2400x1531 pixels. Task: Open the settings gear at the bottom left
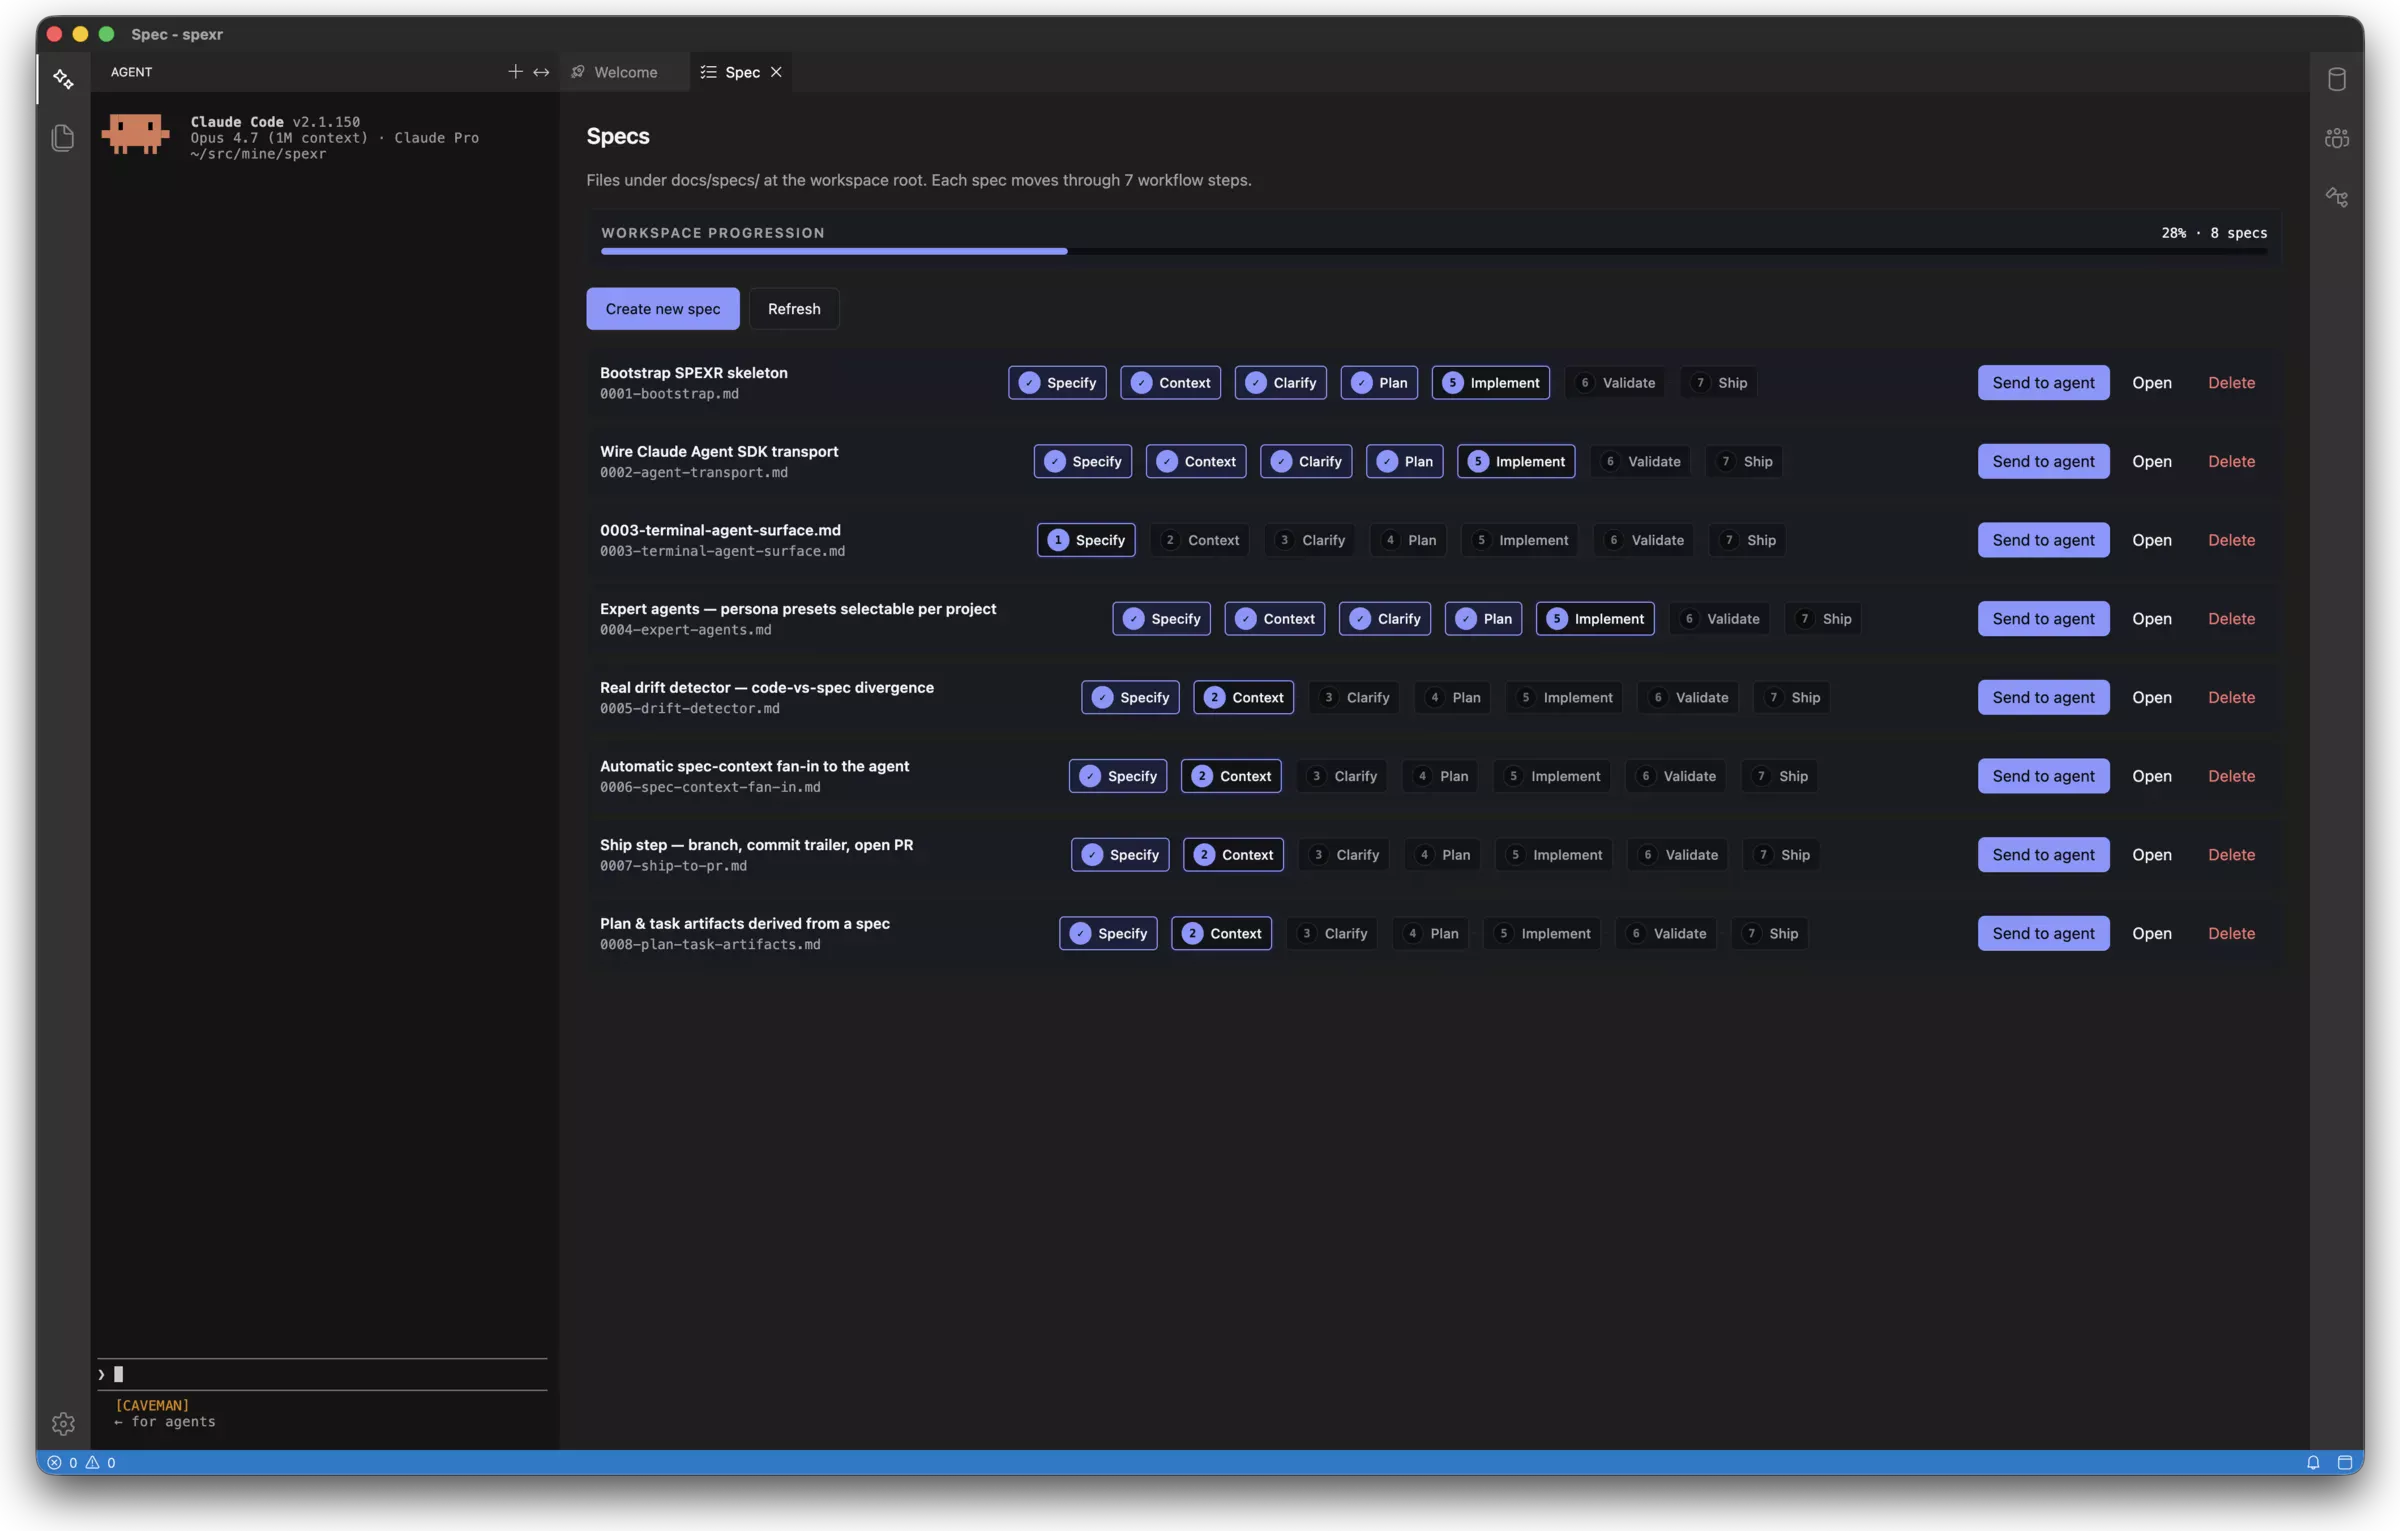click(63, 1423)
